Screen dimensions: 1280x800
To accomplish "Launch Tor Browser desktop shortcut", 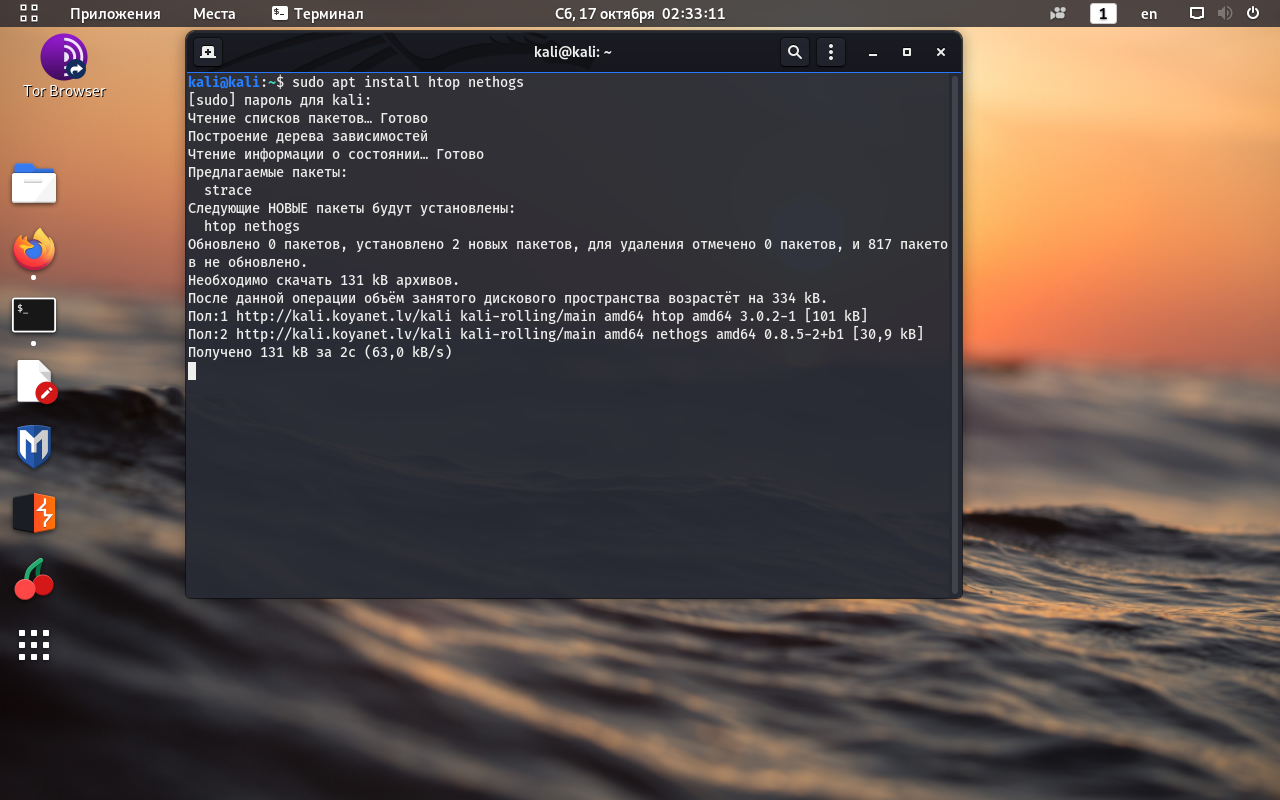I will click(64, 66).
